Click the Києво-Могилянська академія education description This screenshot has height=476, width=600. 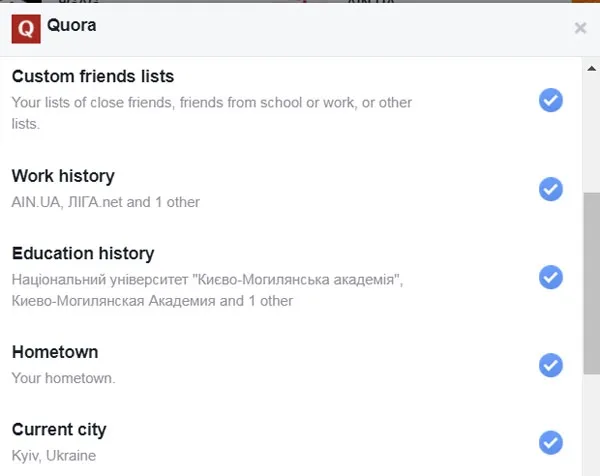tap(207, 290)
